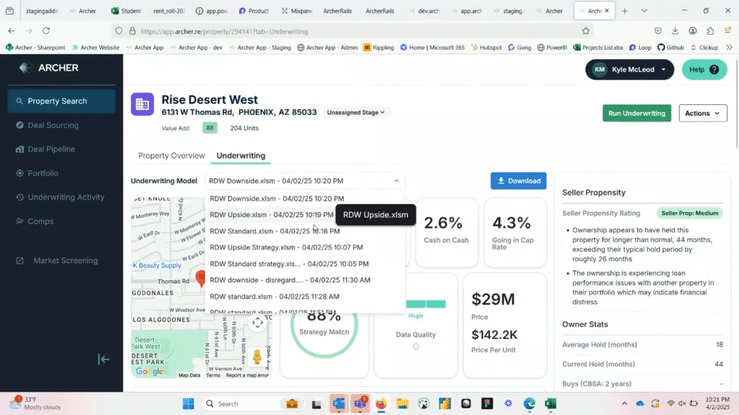Choose RDW downside - disregard option

pos(304,280)
